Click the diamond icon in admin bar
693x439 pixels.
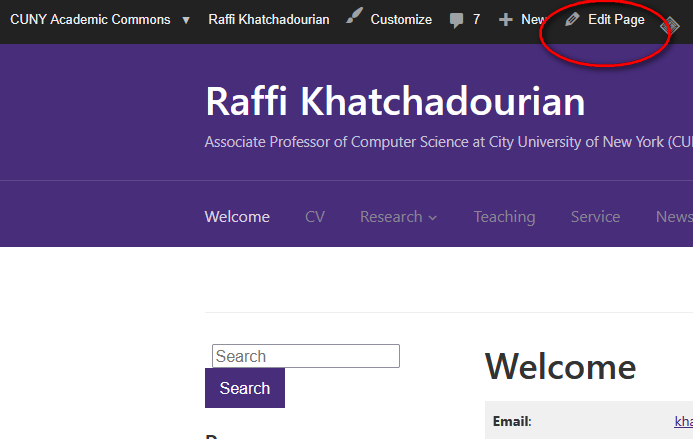click(x=670, y=27)
